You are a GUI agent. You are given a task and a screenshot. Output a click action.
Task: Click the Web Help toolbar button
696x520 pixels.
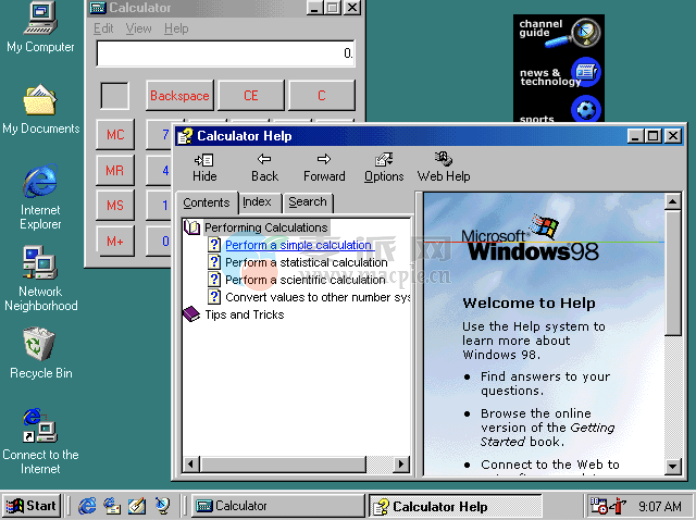[443, 167]
